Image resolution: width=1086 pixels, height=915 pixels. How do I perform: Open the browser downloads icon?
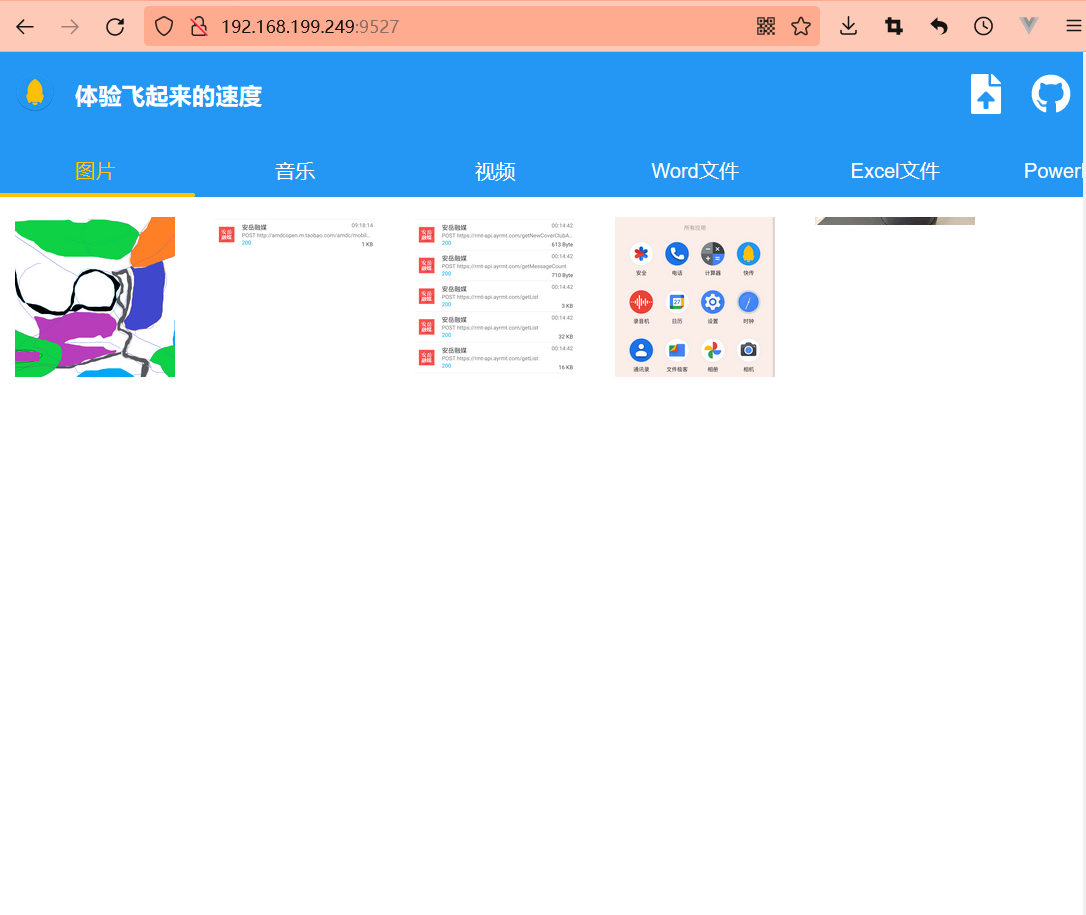[x=848, y=27]
